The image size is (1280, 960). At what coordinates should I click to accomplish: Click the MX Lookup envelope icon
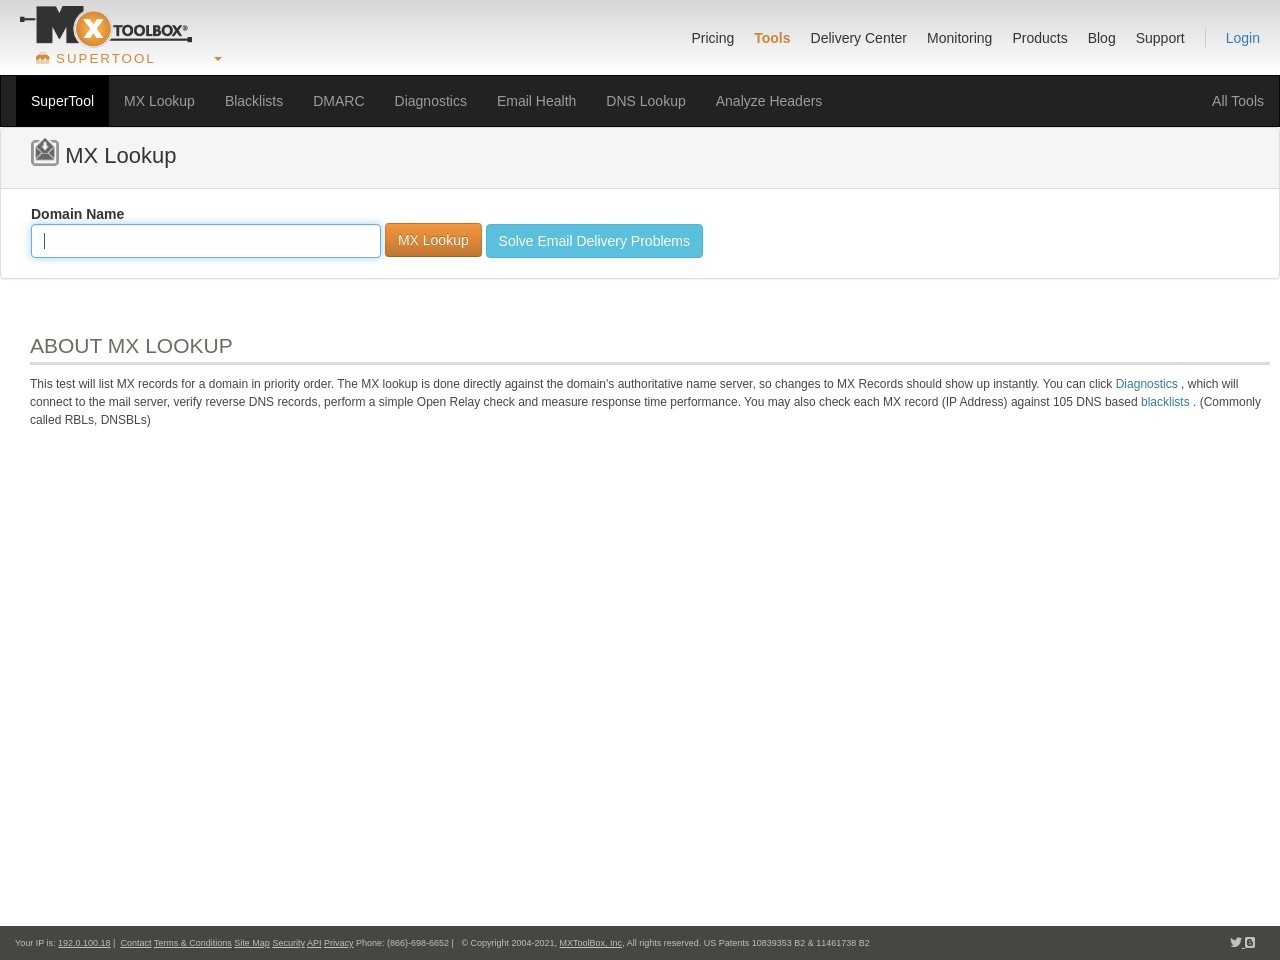tap(45, 152)
